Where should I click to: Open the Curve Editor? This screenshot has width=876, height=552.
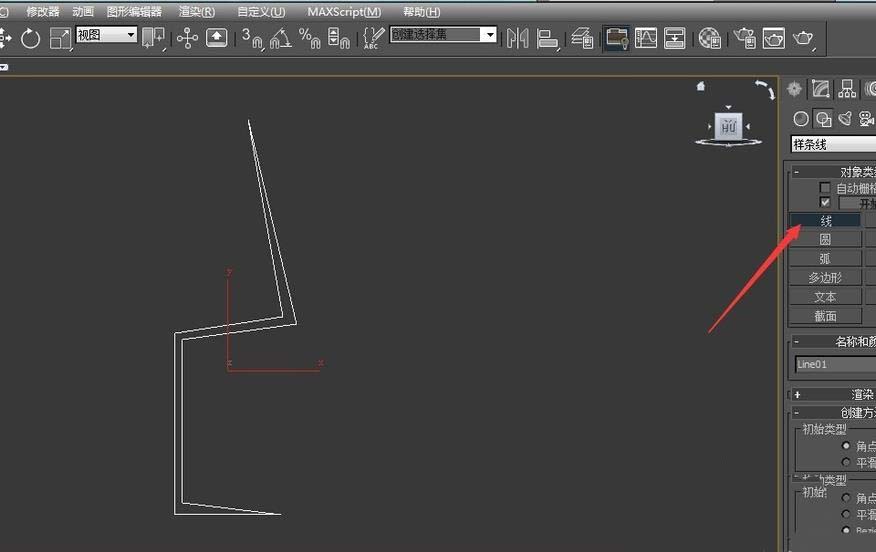click(x=646, y=39)
